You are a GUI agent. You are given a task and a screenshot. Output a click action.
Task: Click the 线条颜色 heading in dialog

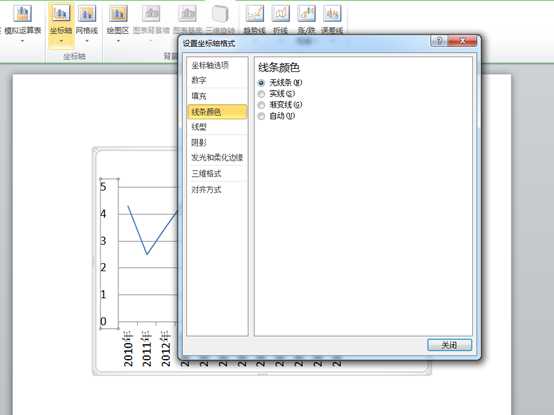tap(279, 67)
